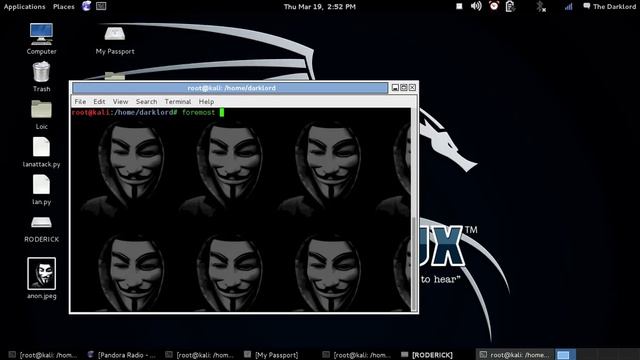Launch terminal from top panel icon
The height and width of the screenshot is (360, 640).
(101, 6)
